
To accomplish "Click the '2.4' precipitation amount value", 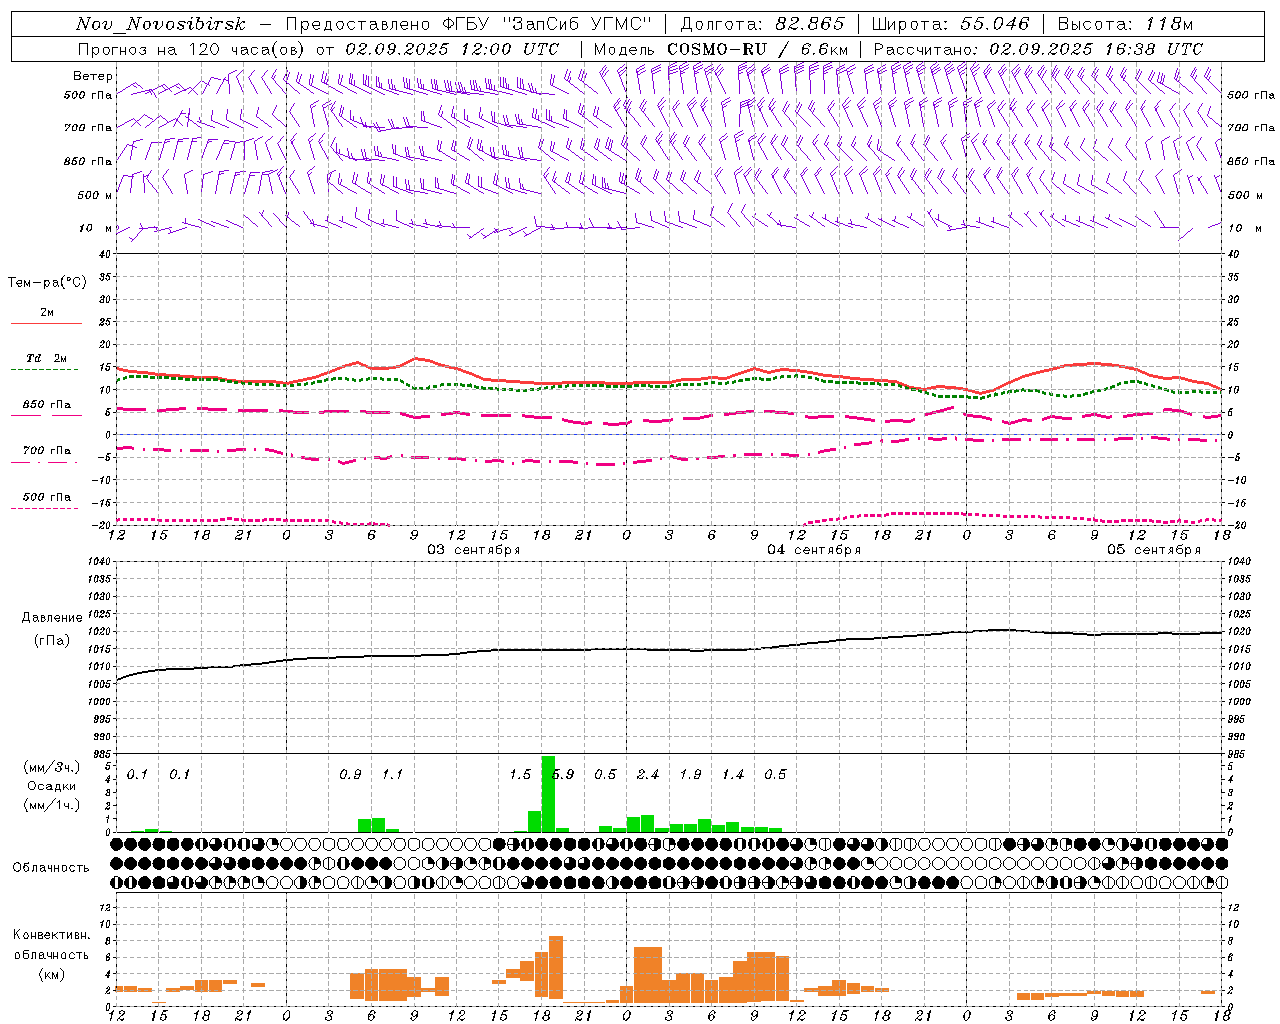I will click(648, 774).
